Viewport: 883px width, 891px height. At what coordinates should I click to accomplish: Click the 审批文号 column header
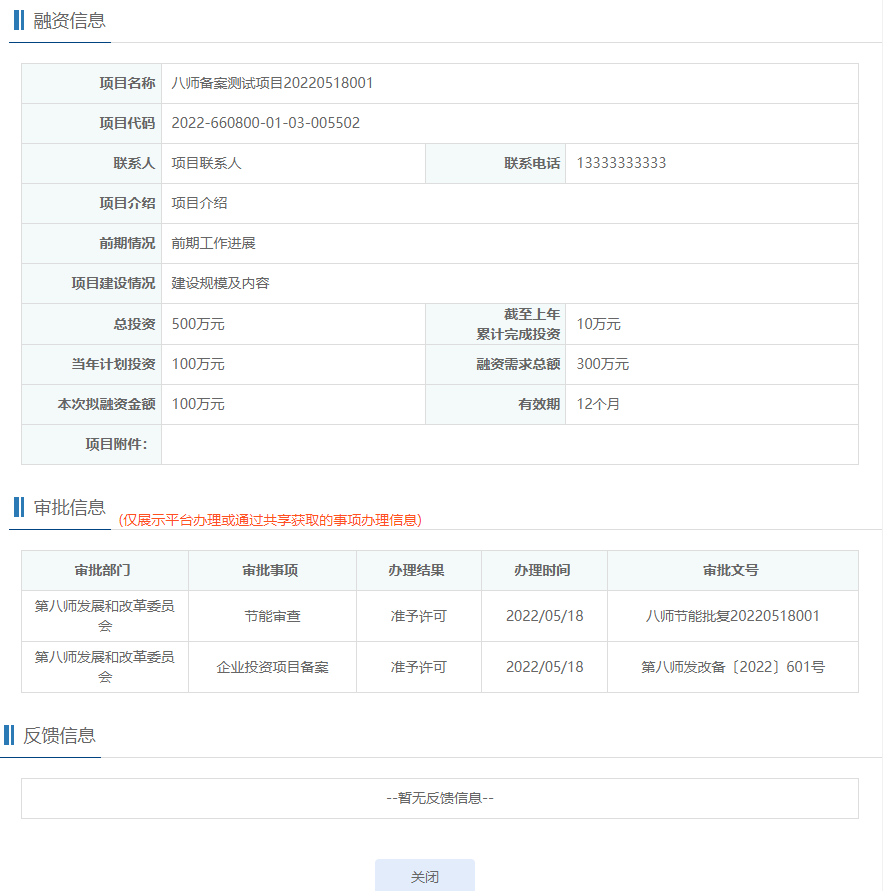pyautogui.click(x=731, y=570)
